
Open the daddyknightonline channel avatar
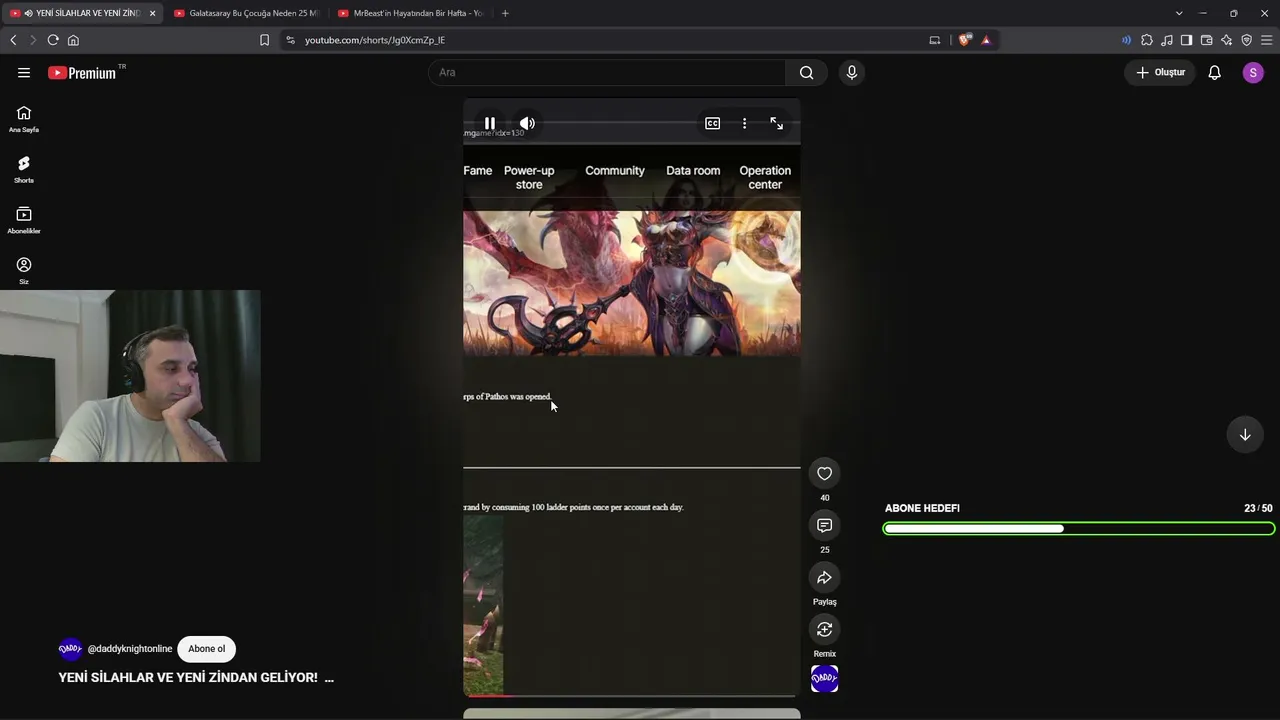(x=70, y=649)
